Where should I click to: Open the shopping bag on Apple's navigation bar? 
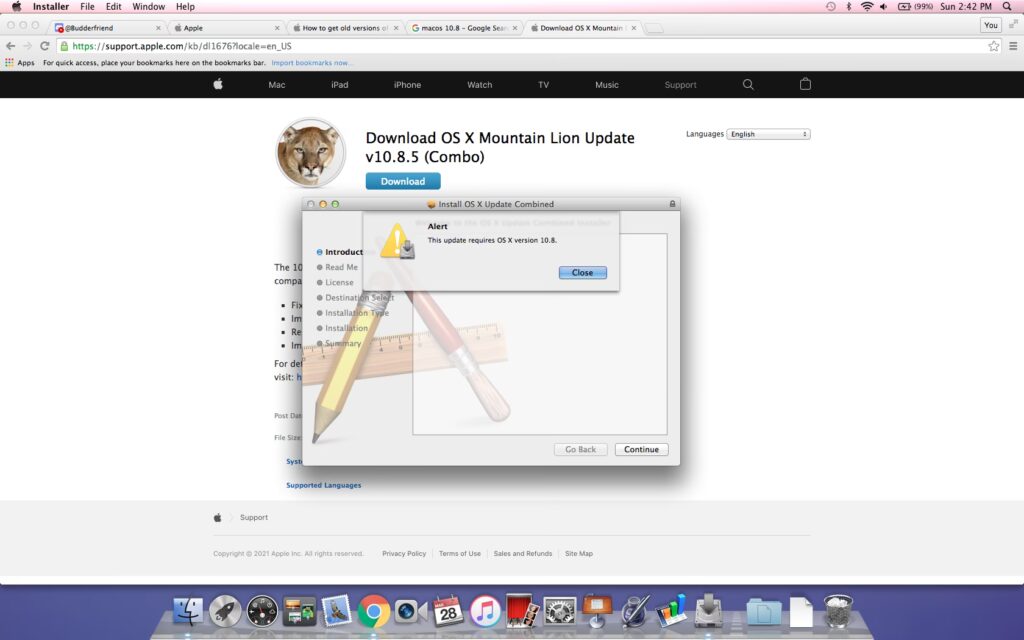805,85
